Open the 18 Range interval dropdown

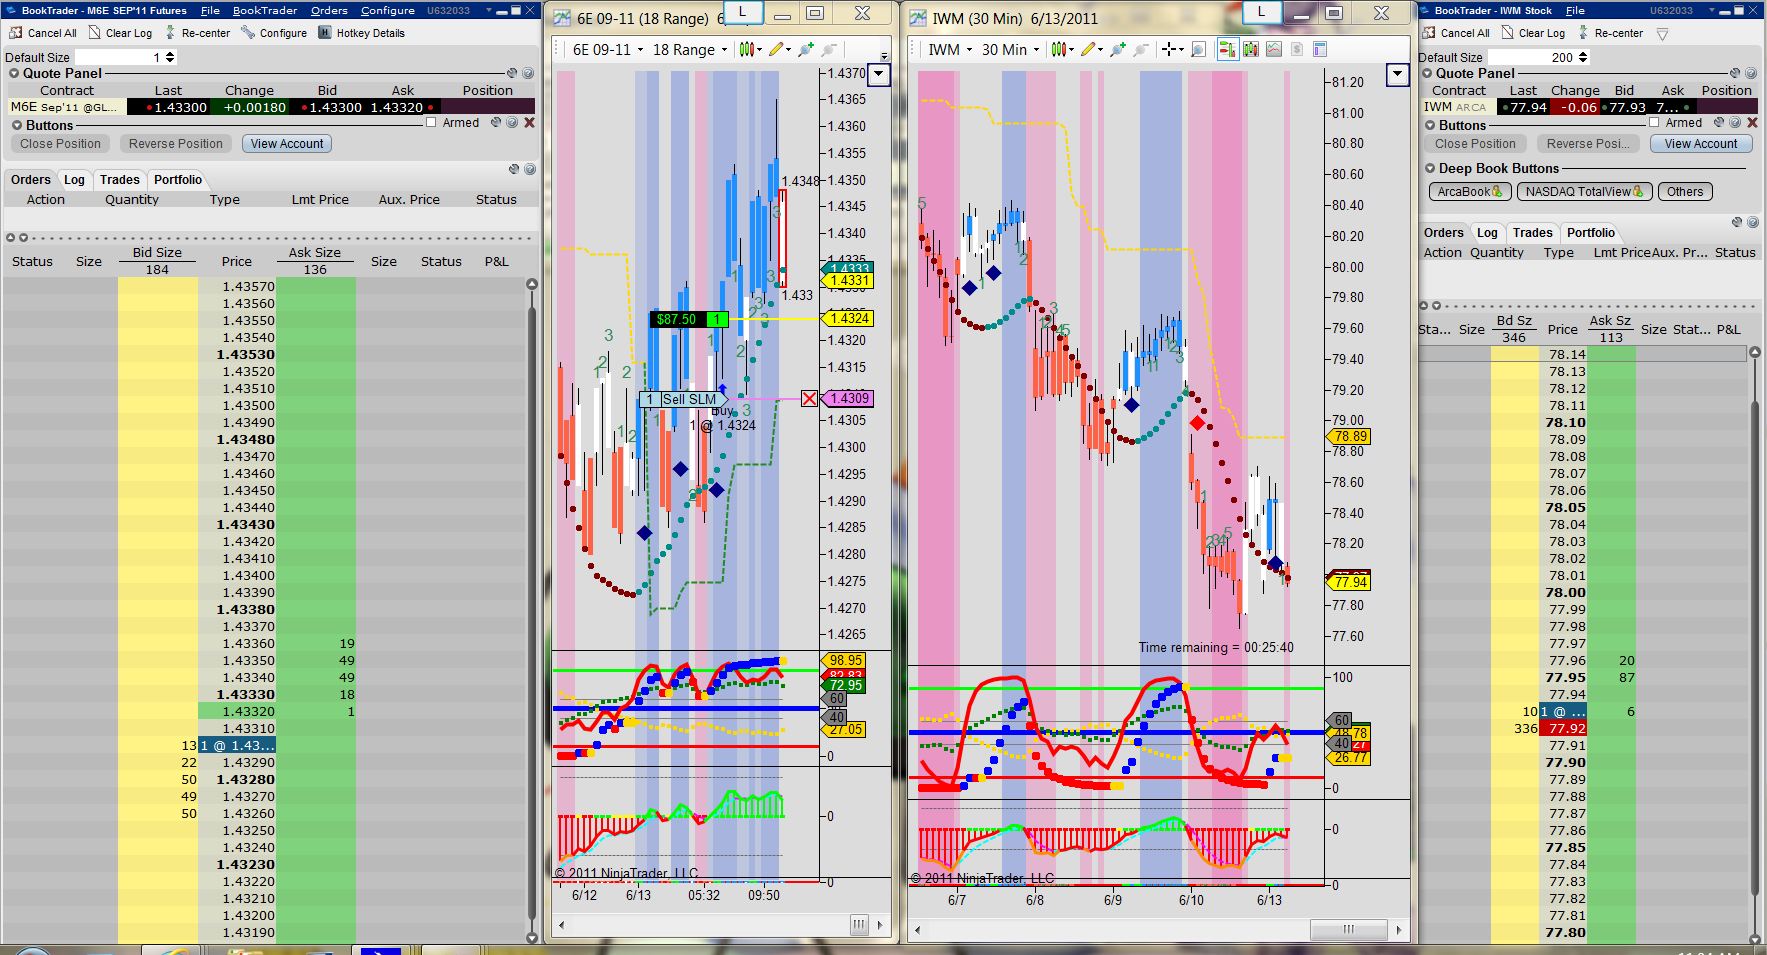(690, 50)
